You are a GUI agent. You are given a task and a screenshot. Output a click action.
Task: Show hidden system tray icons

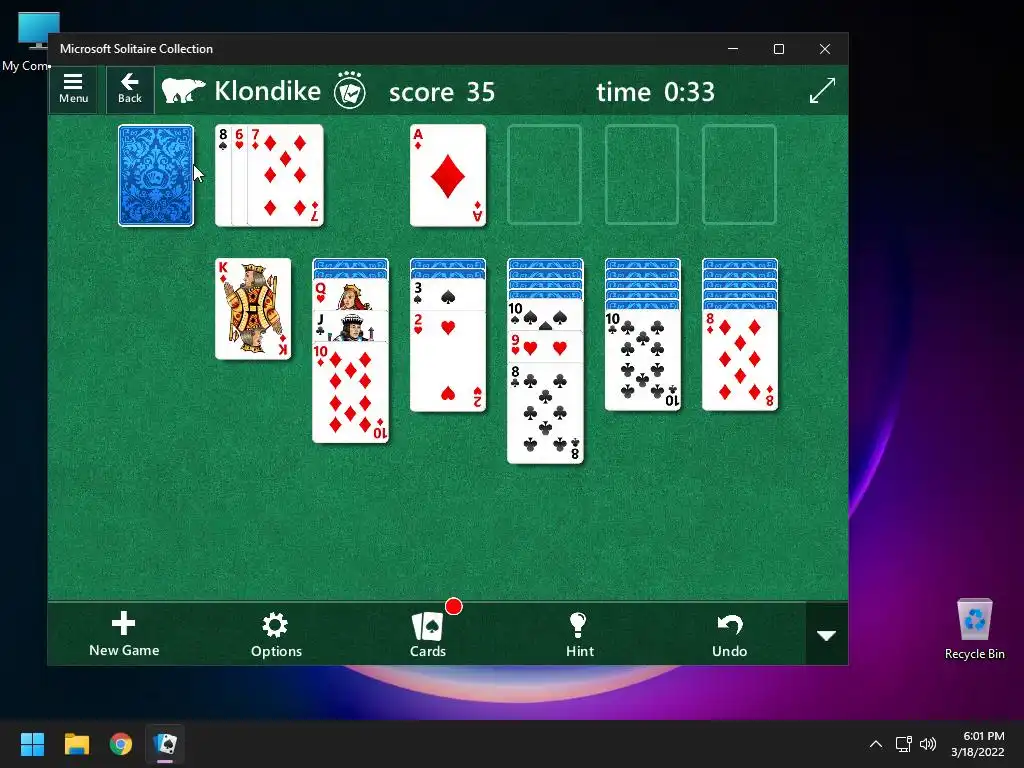[x=876, y=744]
